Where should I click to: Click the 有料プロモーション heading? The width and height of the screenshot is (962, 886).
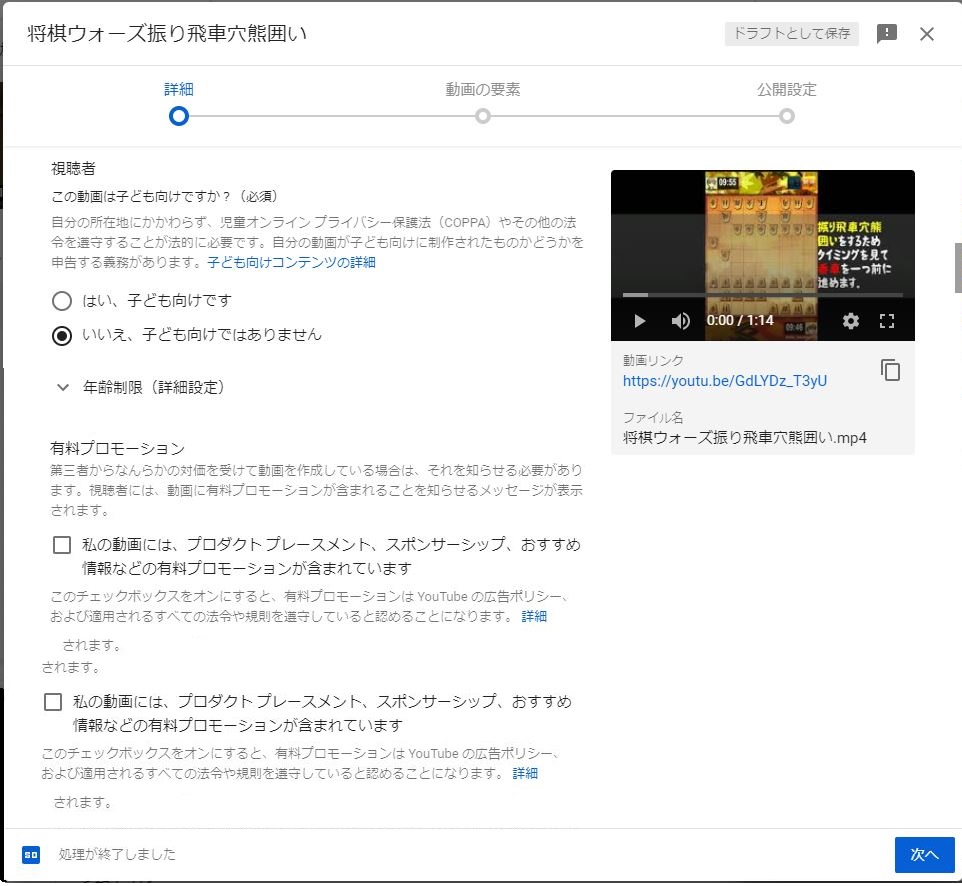117,449
